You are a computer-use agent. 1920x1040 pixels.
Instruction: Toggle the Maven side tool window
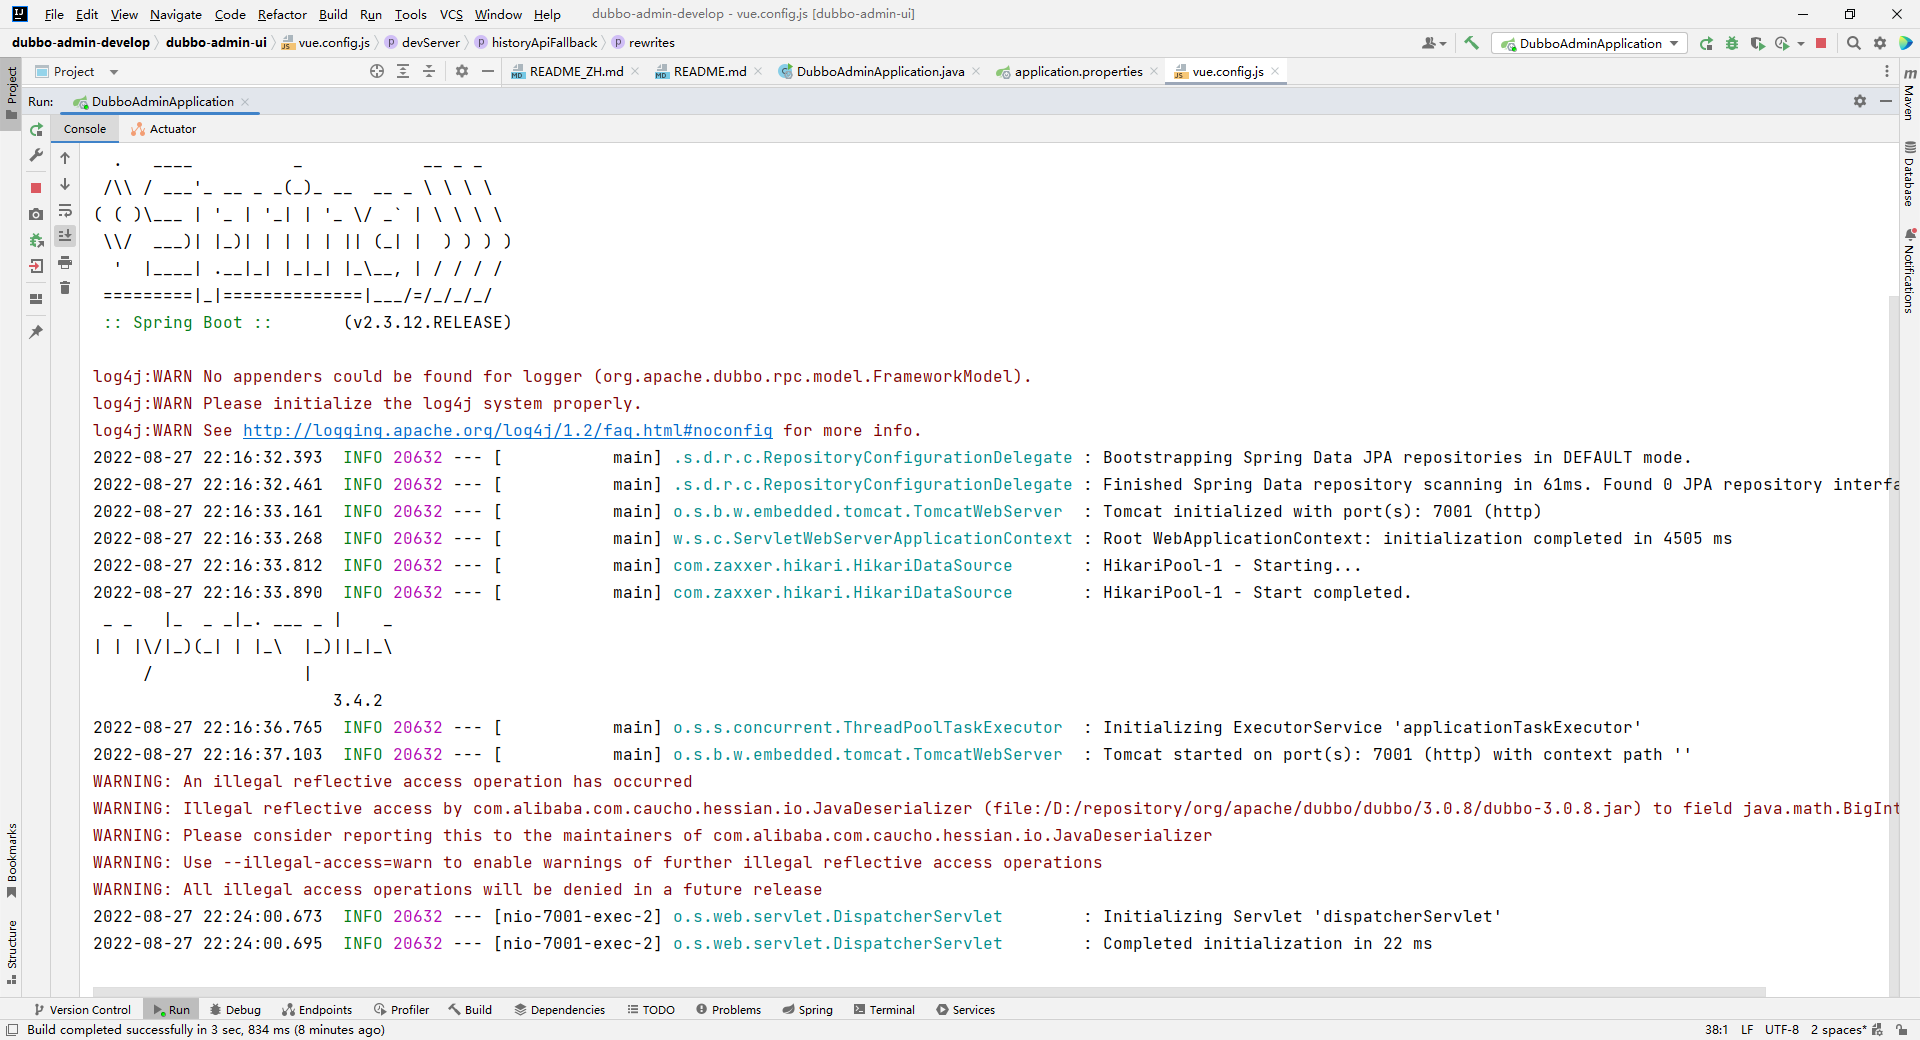click(x=1909, y=94)
